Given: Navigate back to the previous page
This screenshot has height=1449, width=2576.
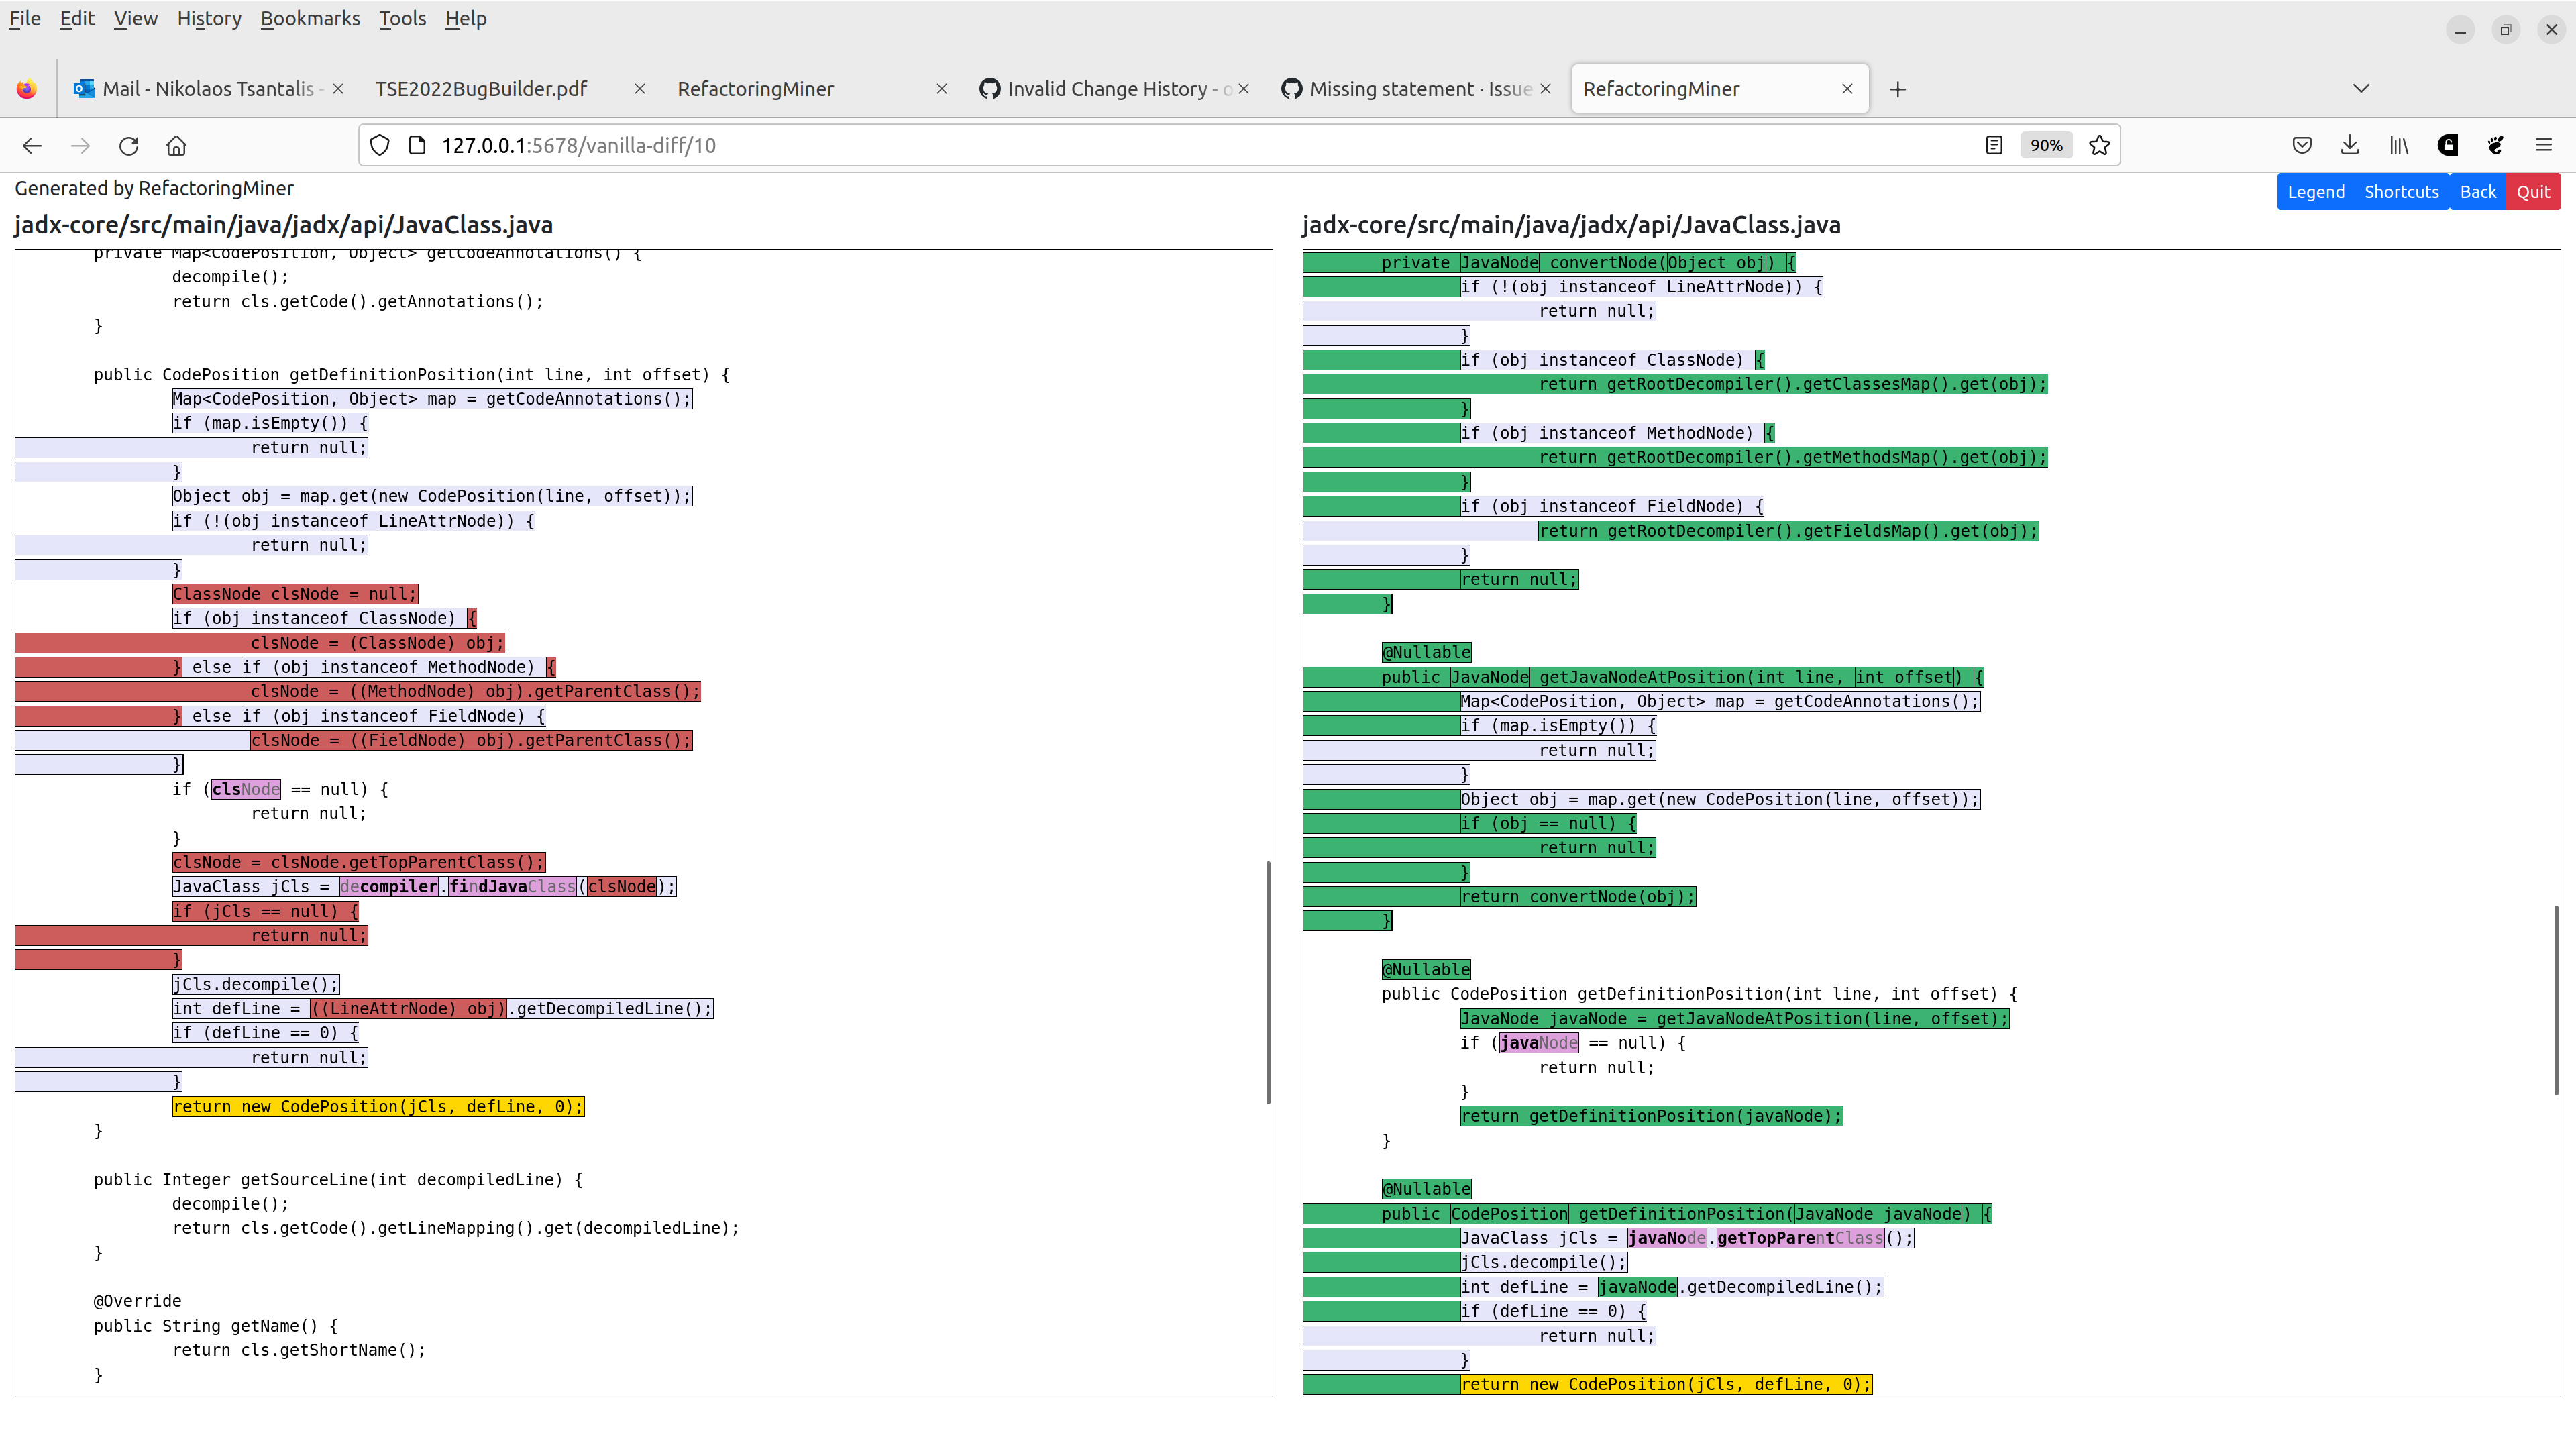Looking at the screenshot, I should (32, 145).
